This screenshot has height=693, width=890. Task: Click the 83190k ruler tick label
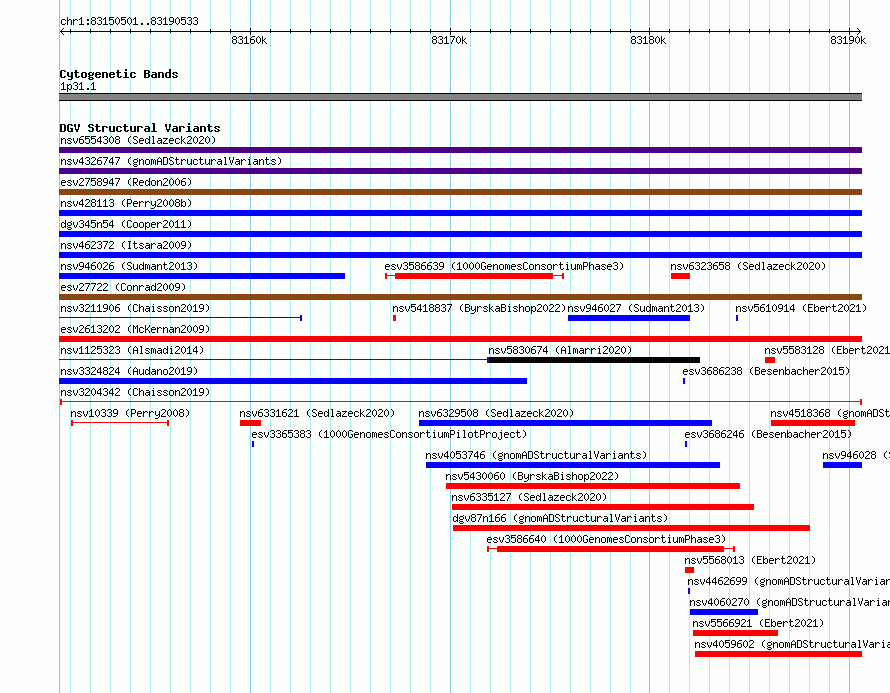tap(848, 40)
